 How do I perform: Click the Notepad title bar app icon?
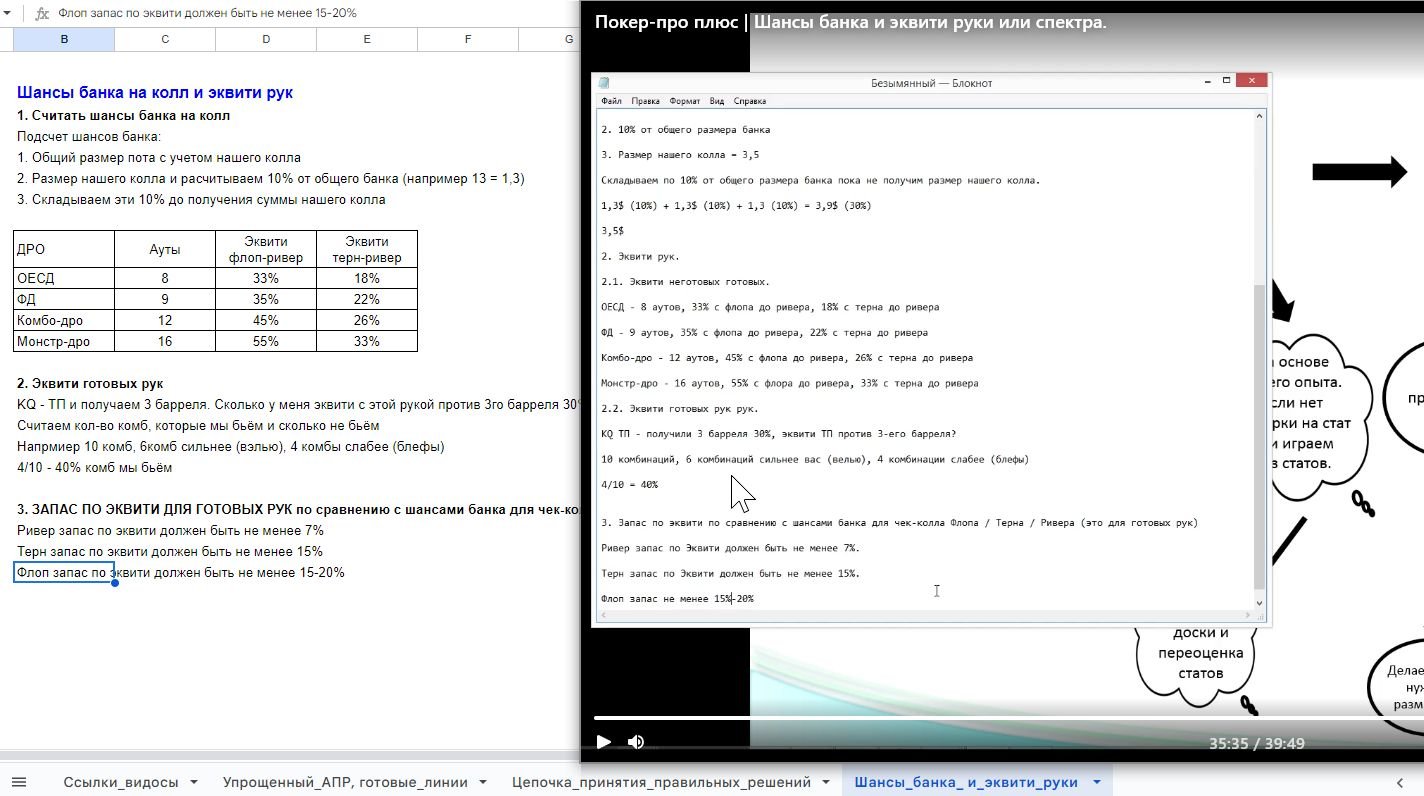(x=604, y=83)
